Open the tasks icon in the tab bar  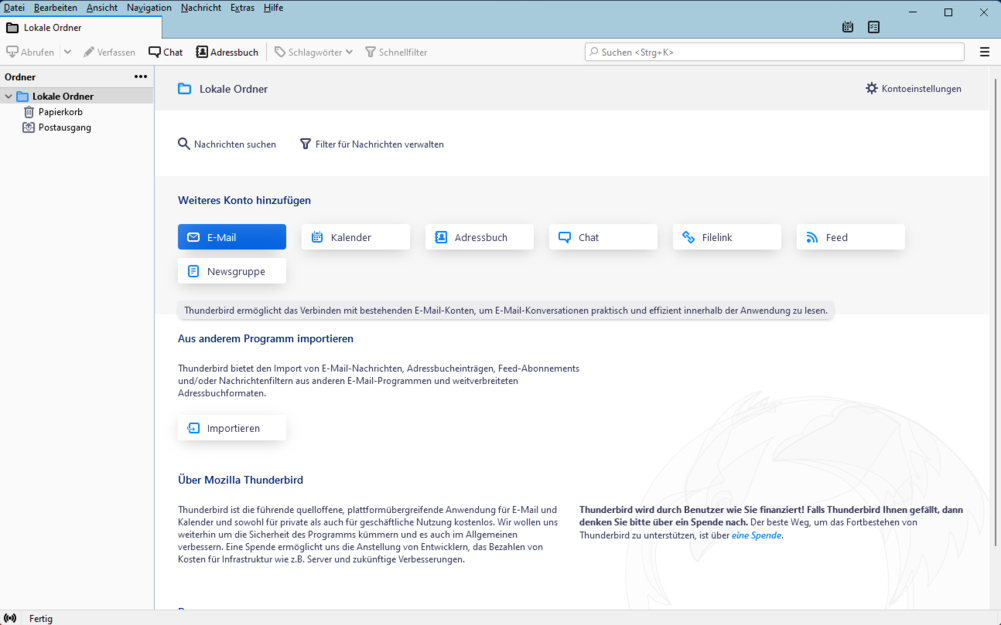(873, 27)
